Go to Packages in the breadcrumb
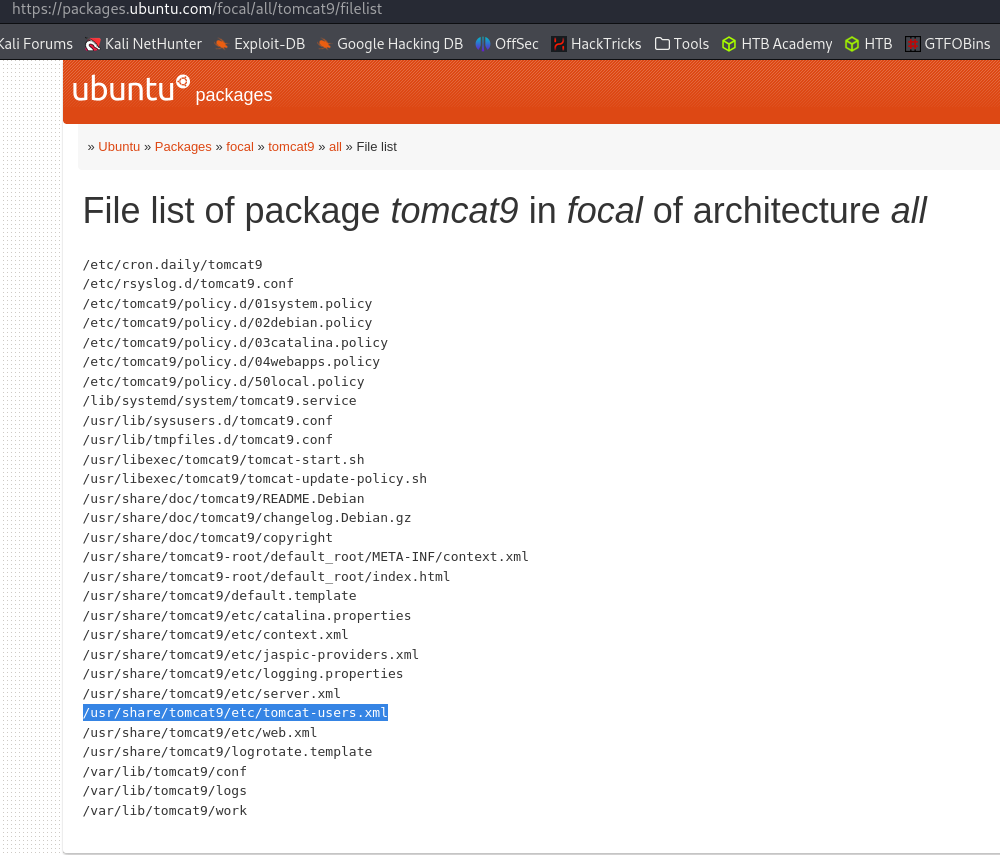 pos(183,147)
